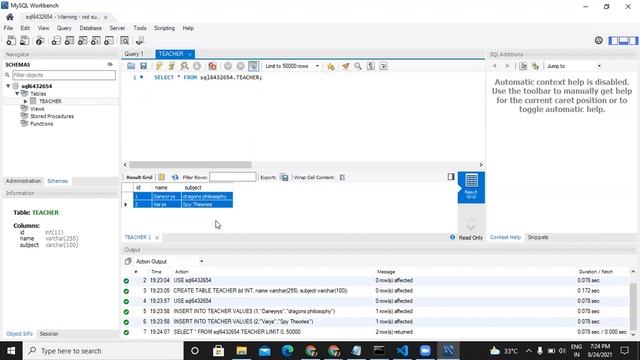Collapse the sql6432654 schema node
This screenshot has height=360, width=640.
[x=8, y=86]
